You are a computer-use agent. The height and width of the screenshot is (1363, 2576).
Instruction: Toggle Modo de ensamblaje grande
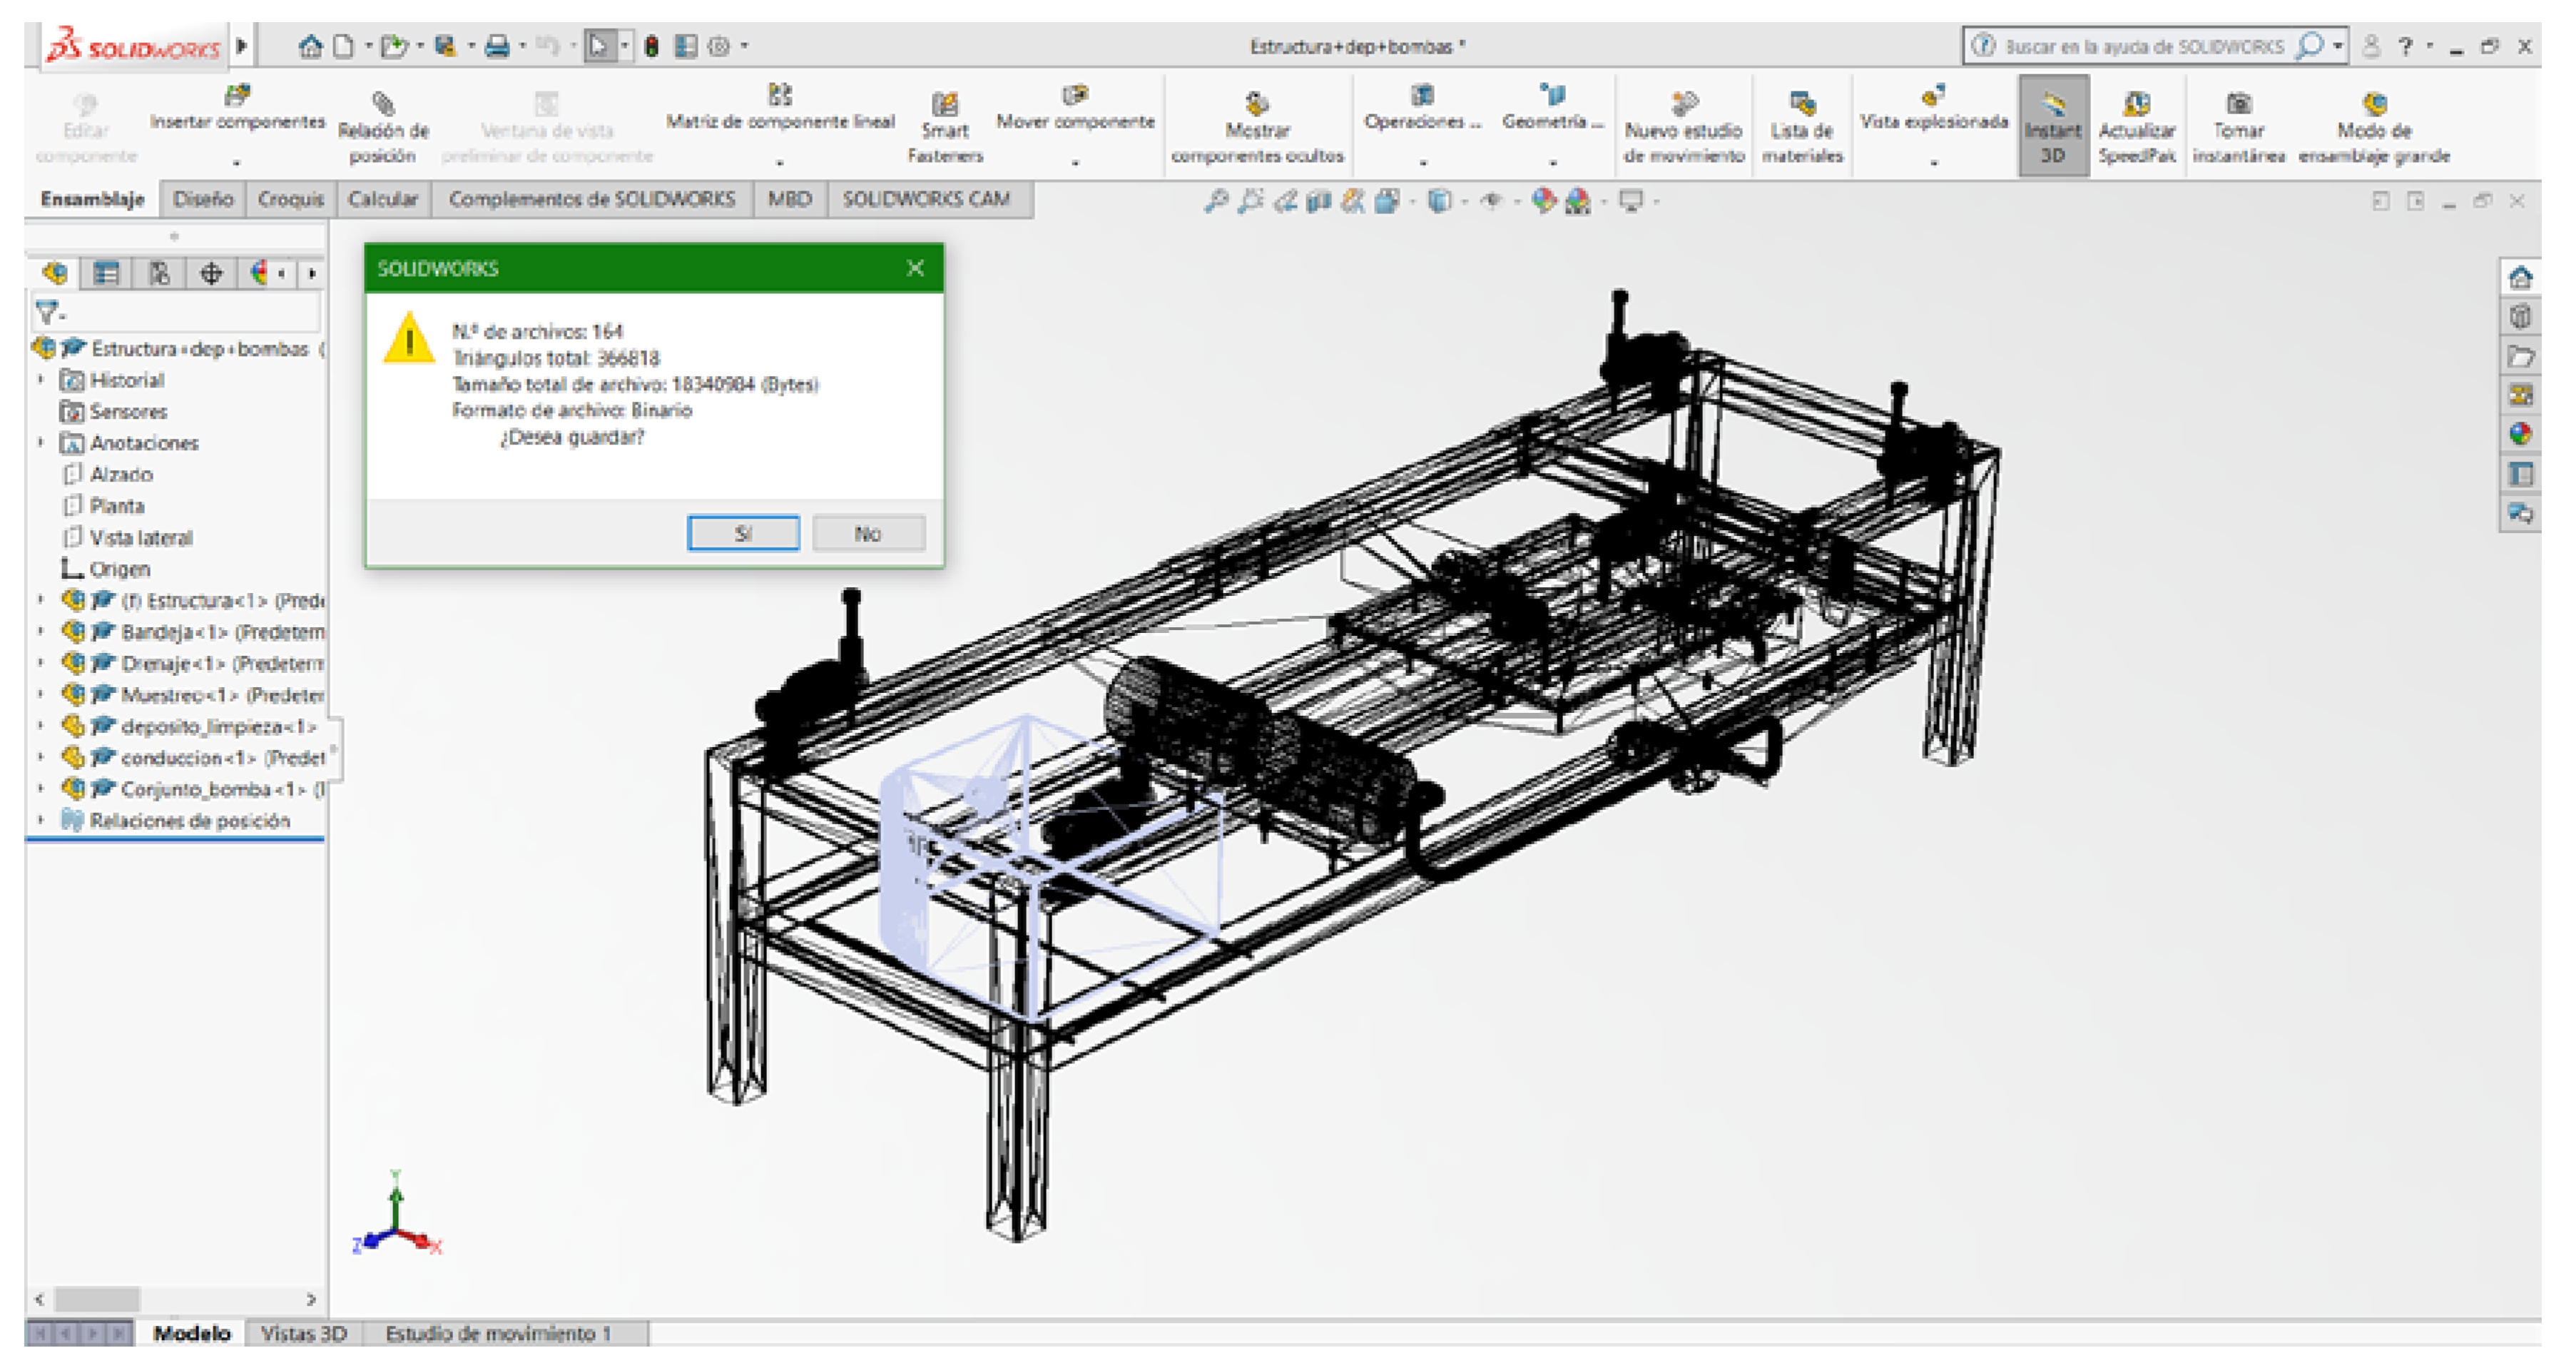[2374, 104]
